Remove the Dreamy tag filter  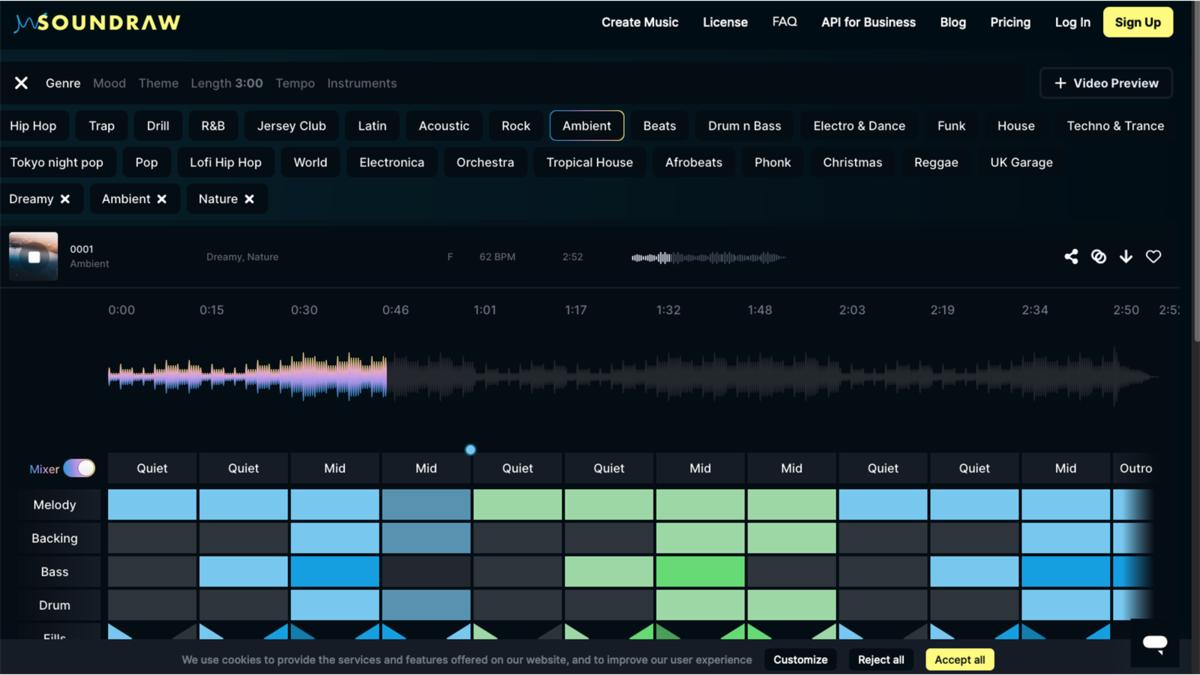(x=65, y=199)
